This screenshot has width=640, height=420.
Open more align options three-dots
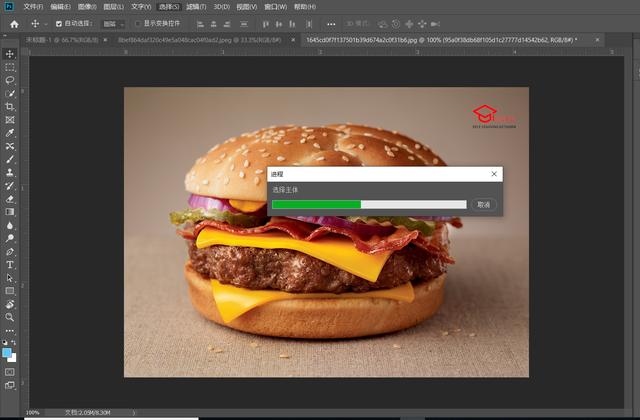tap(331, 24)
